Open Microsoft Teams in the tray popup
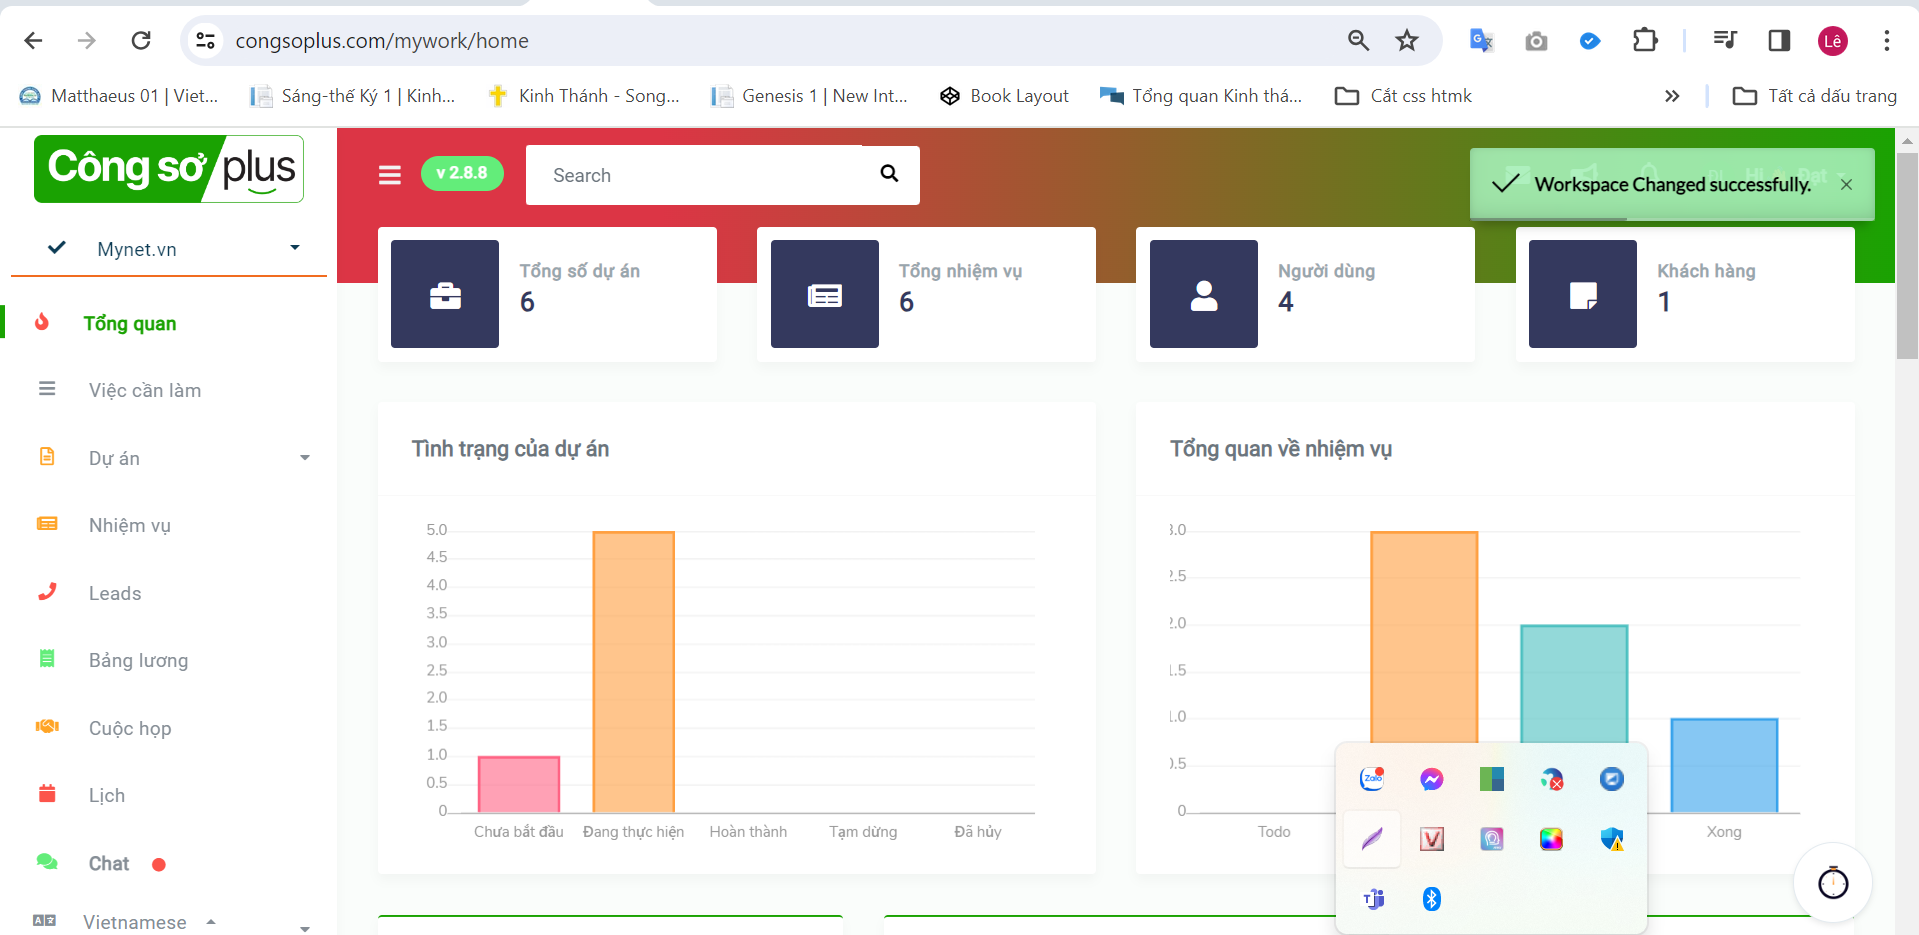Screen dimensions: 1919x935 (x=1373, y=899)
